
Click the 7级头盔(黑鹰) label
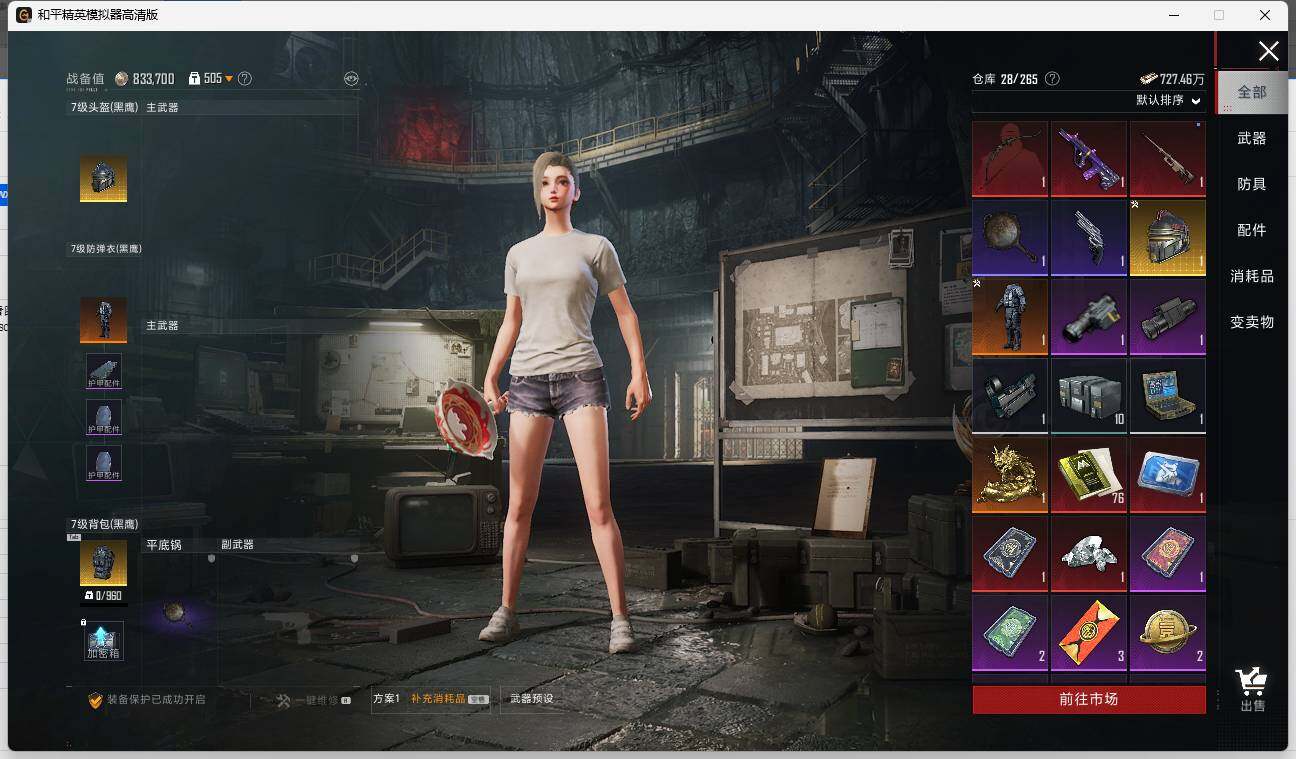click(x=104, y=107)
